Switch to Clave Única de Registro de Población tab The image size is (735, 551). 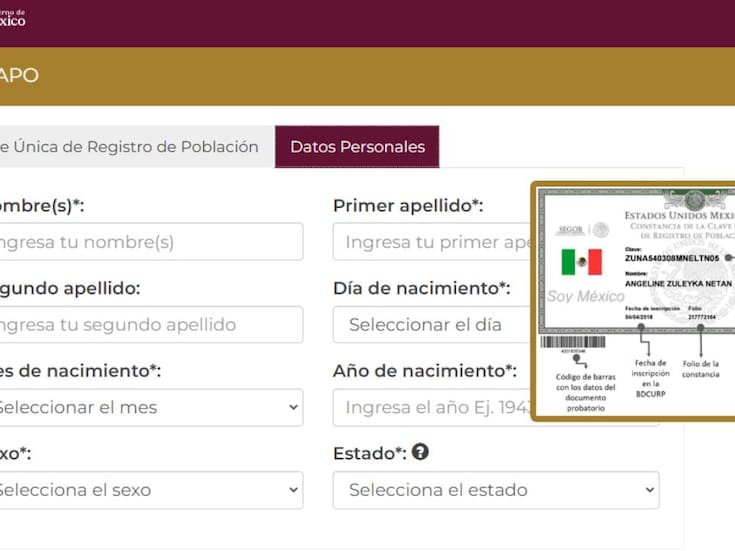tap(130, 147)
